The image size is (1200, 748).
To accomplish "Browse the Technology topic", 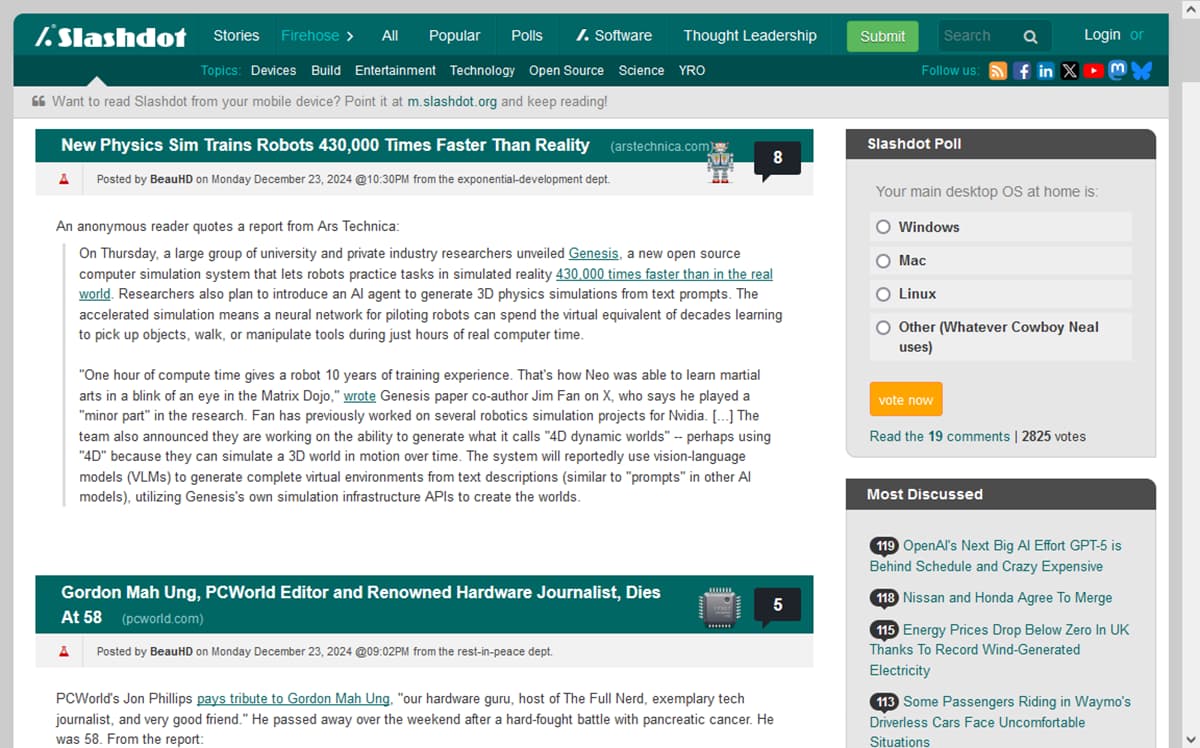I will coord(482,71).
